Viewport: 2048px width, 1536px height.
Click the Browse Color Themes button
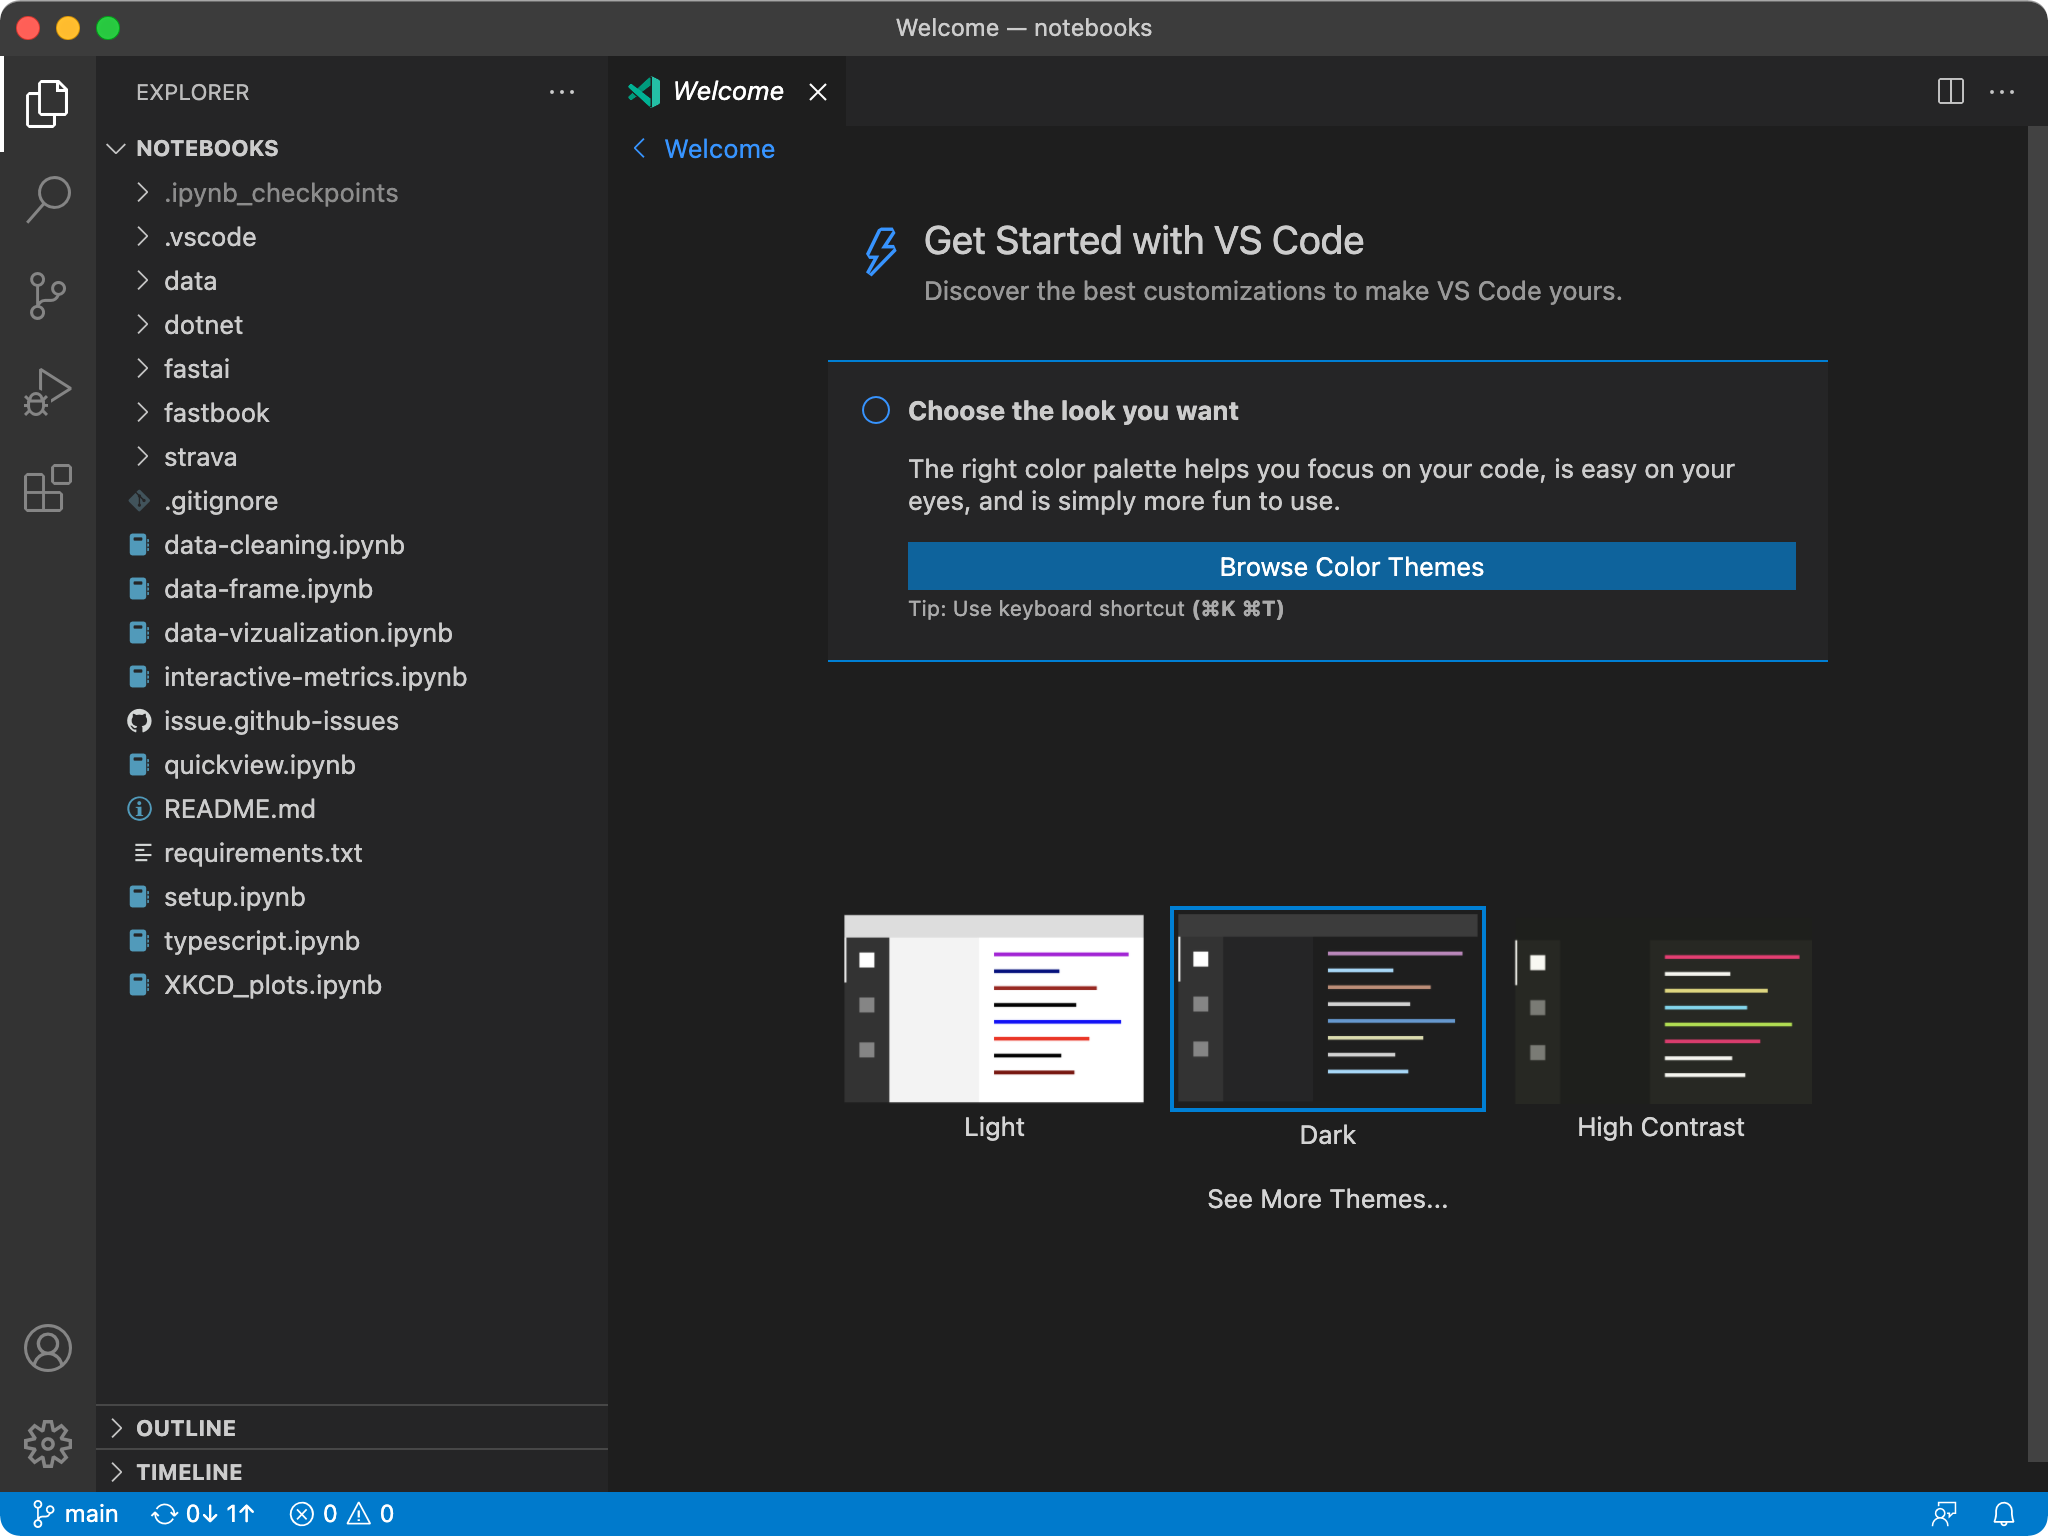pyautogui.click(x=1350, y=566)
